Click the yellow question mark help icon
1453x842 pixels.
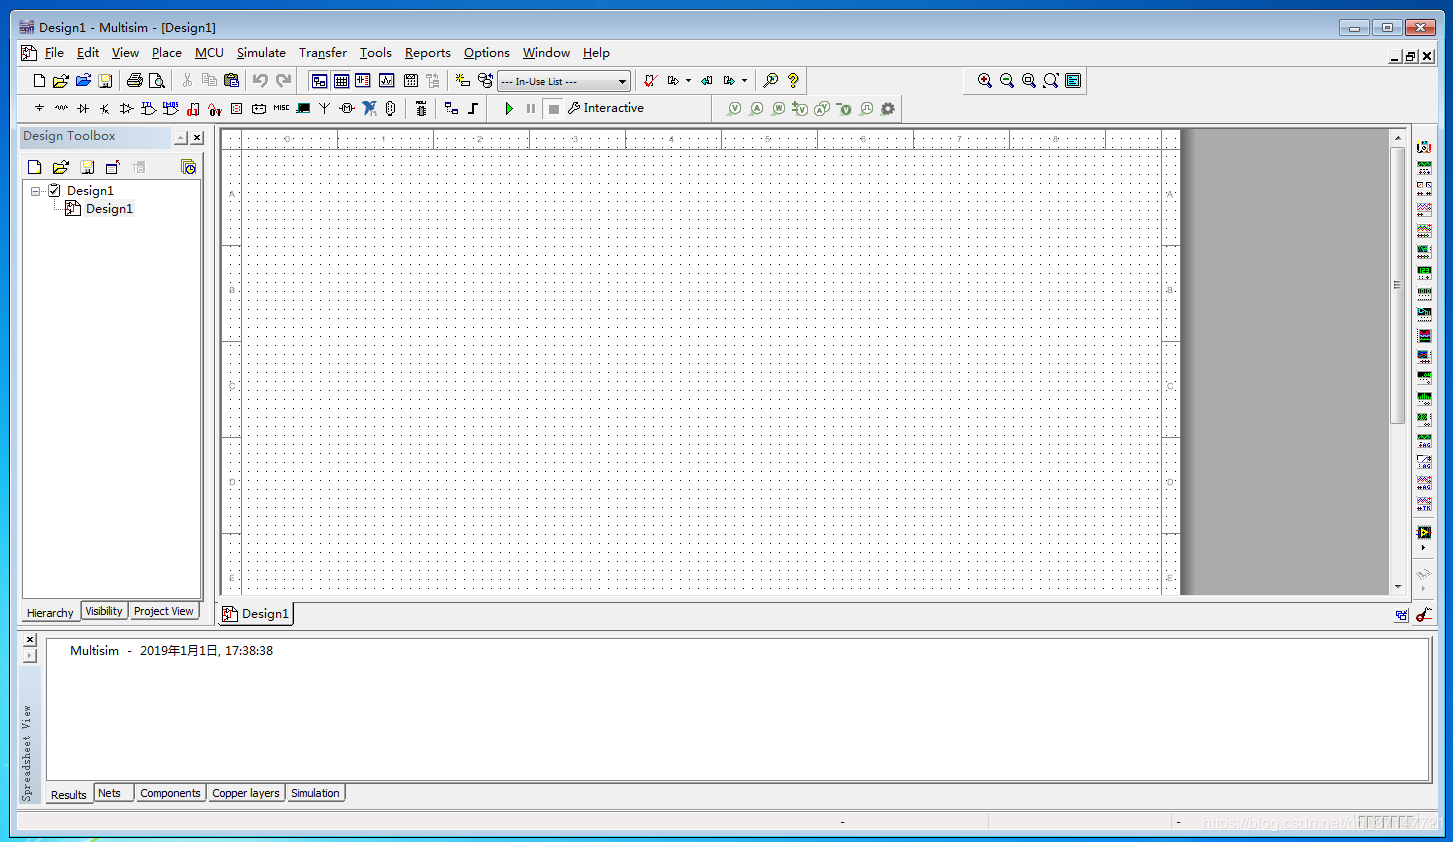pos(793,81)
